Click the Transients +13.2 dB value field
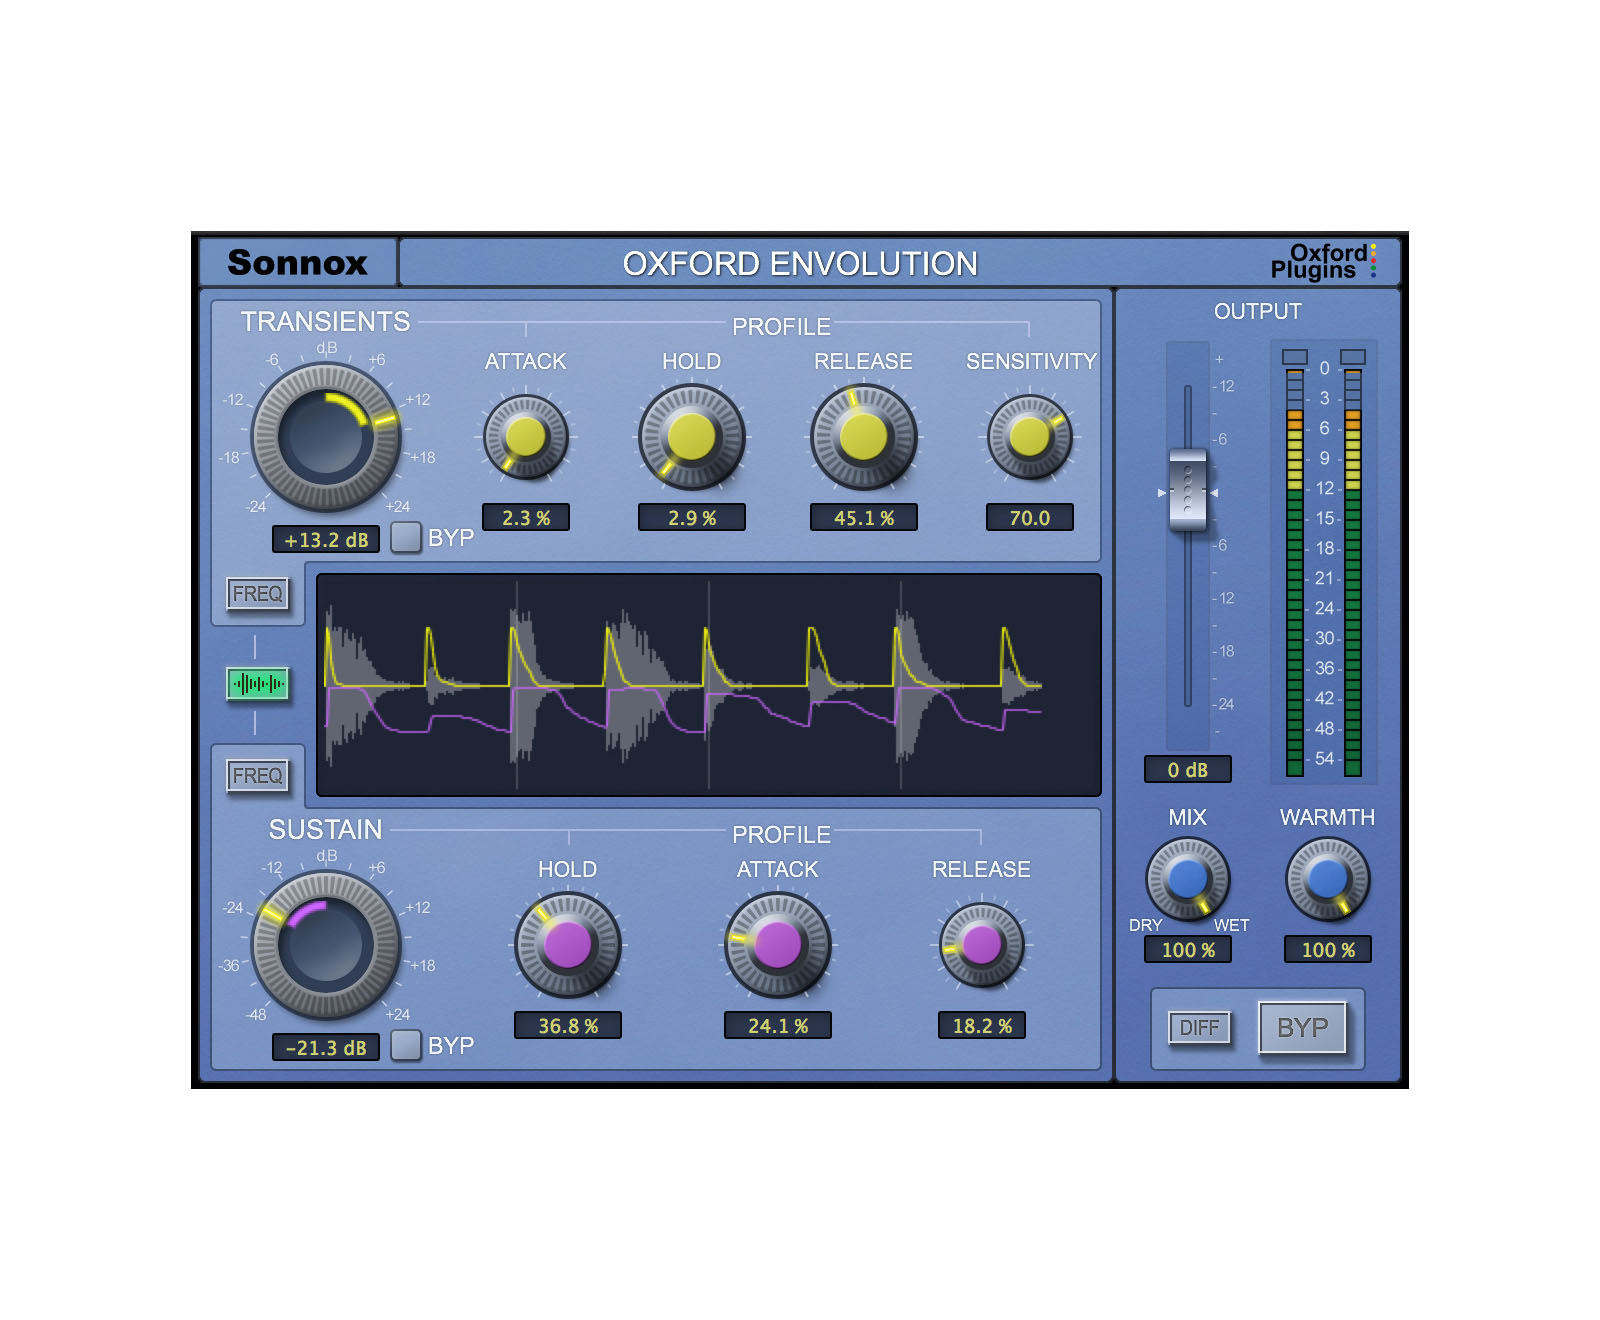This screenshot has width=1600, height=1320. click(326, 540)
